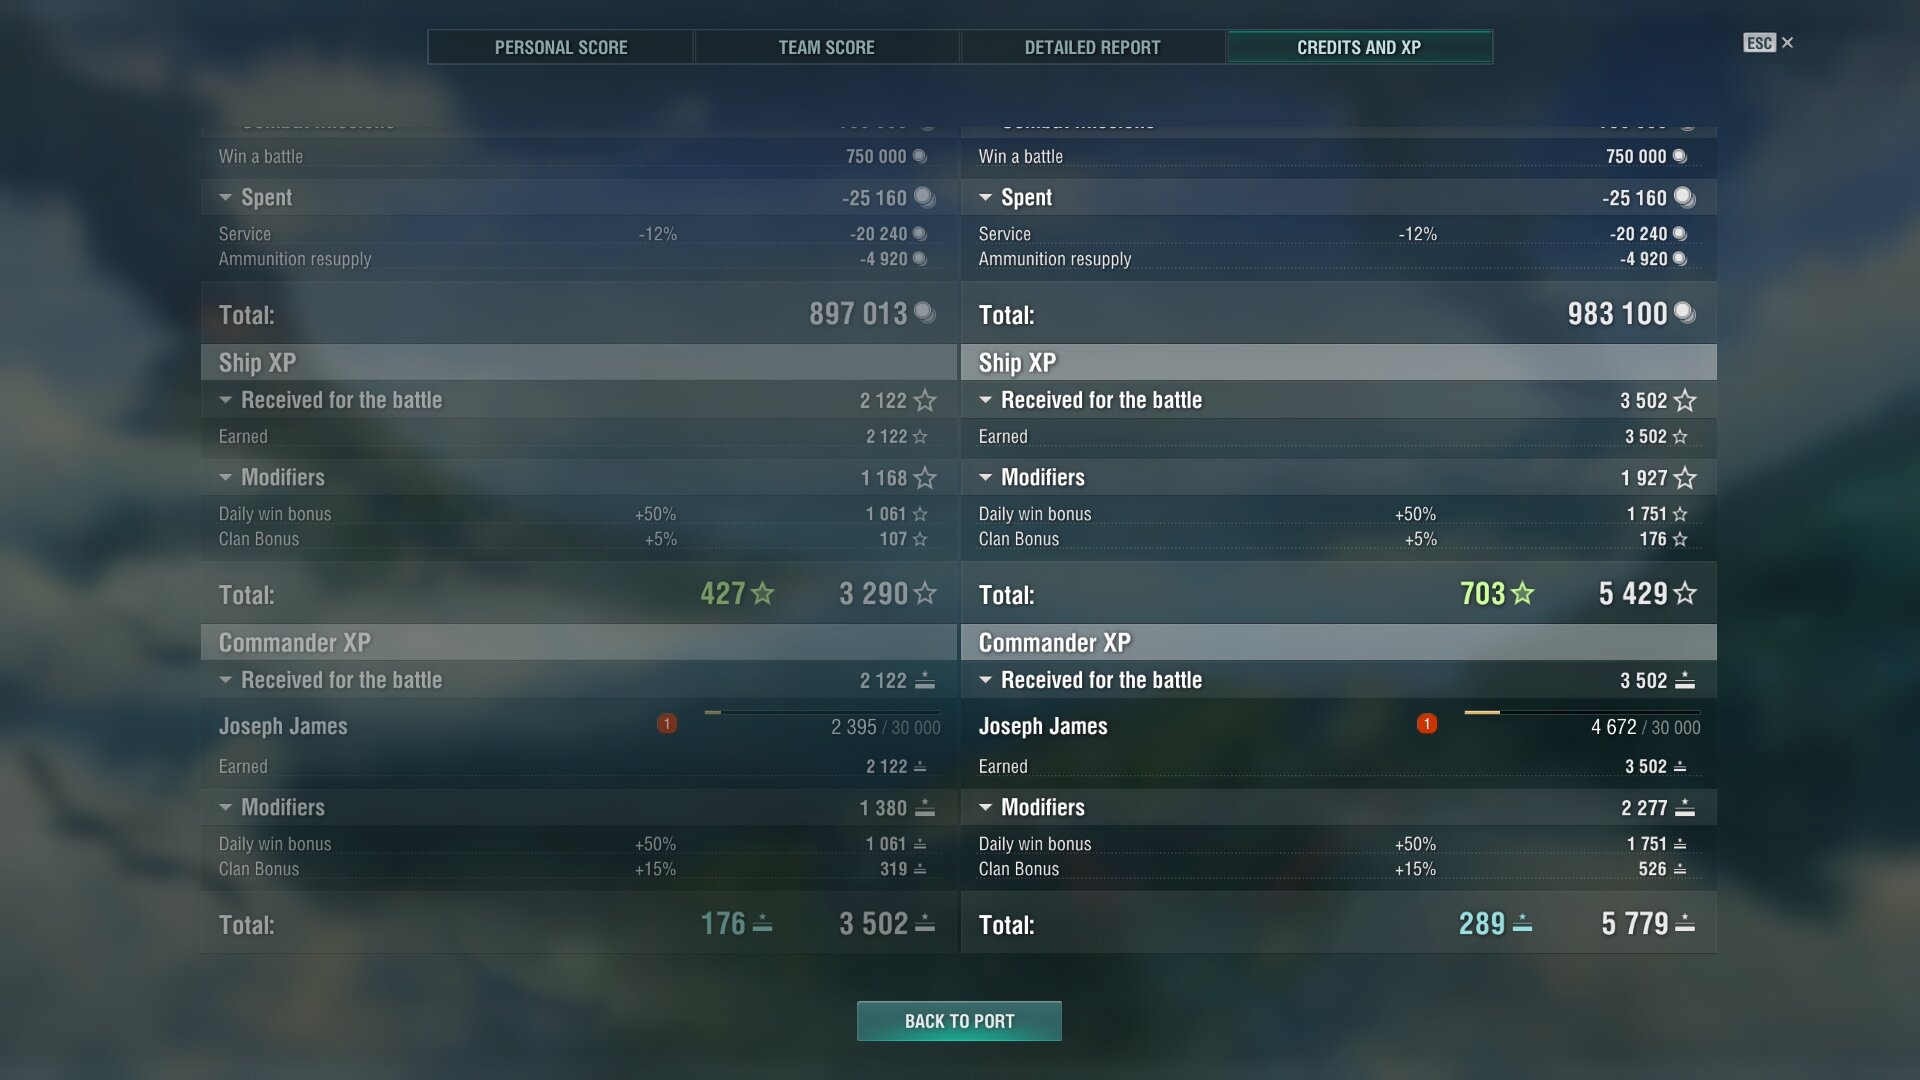Click the red skill point badge by right Joseph James
The height and width of the screenshot is (1080, 1920).
pyautogui.click(x=1427, y=723)
